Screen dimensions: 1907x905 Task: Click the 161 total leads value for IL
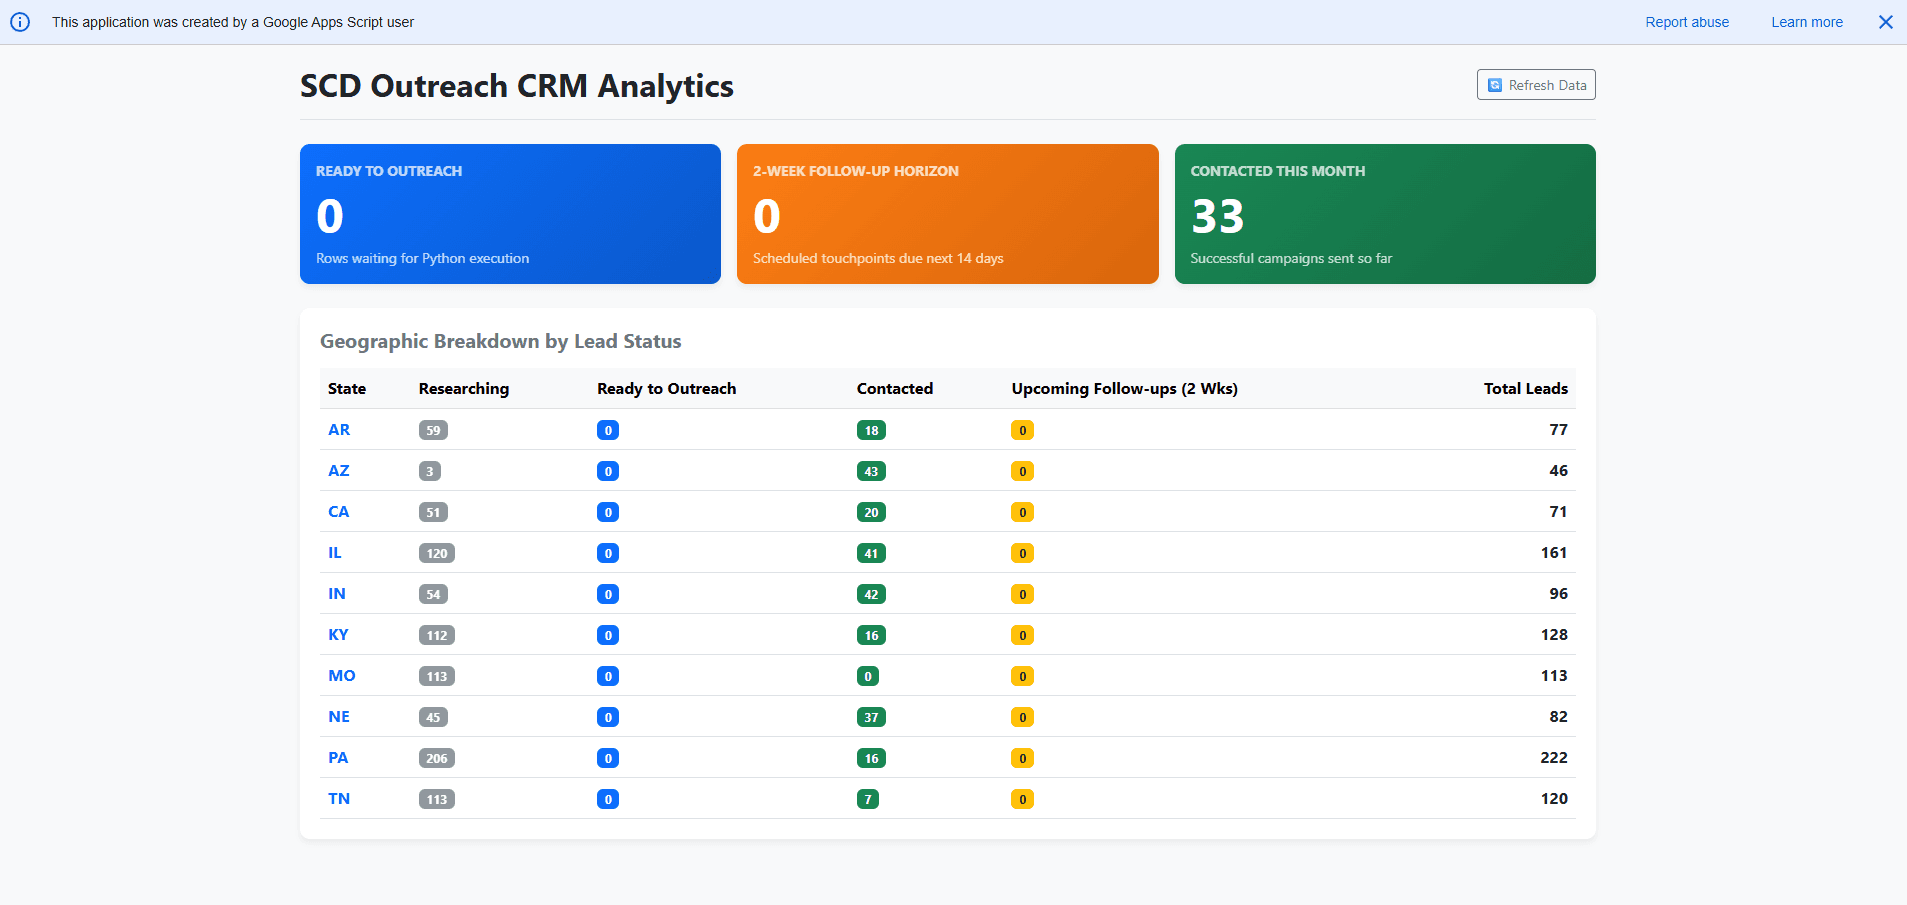point(1554,553)
